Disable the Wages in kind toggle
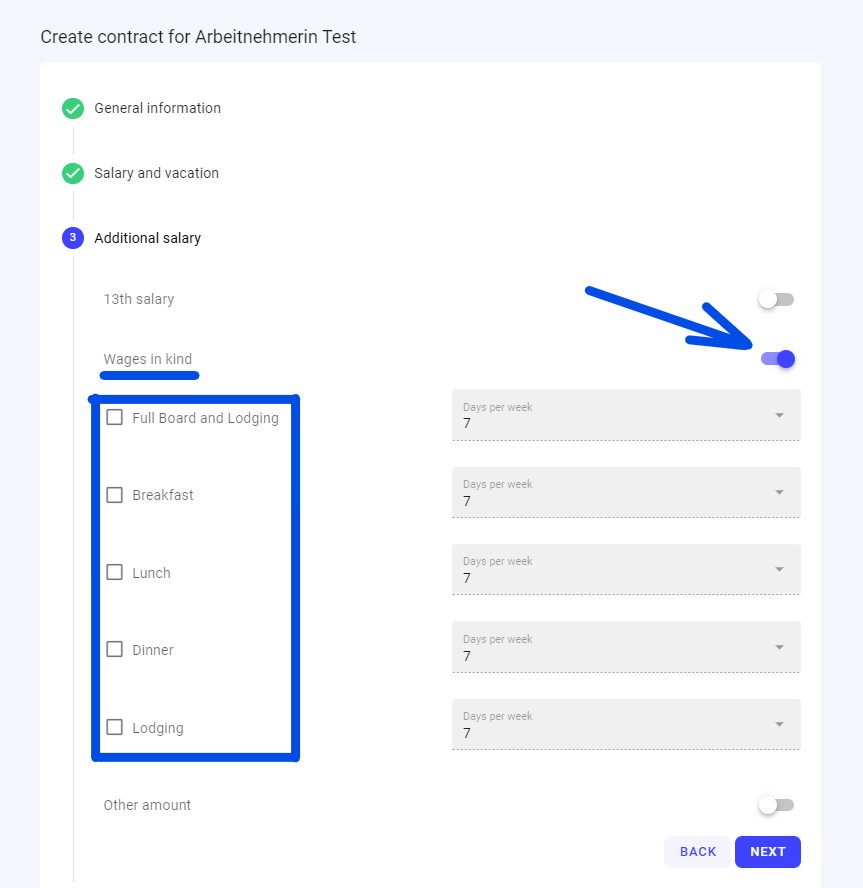Image resolution: width=863 pixels, height=888 pixels. click(778, 359)
